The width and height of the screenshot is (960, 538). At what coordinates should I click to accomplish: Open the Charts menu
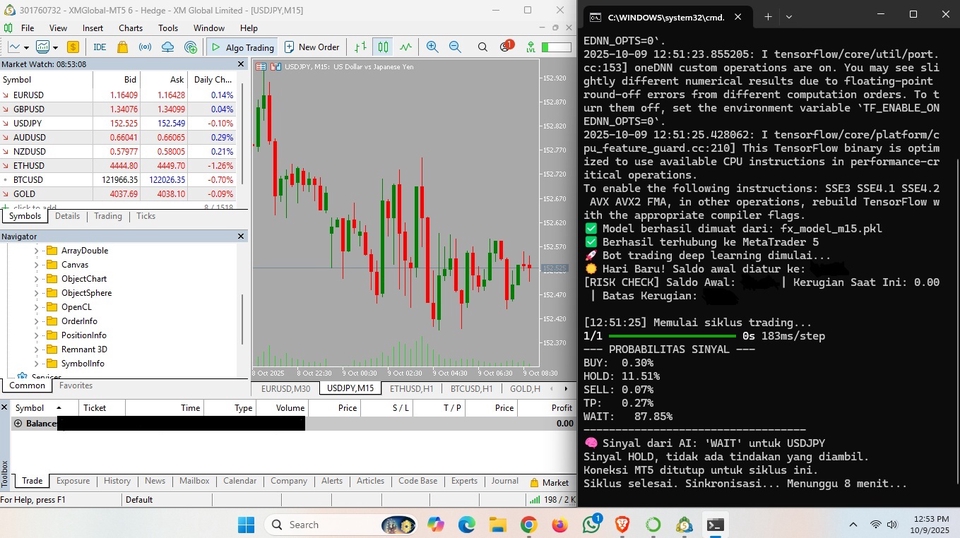pyautogui.click(x=130, y=28)
